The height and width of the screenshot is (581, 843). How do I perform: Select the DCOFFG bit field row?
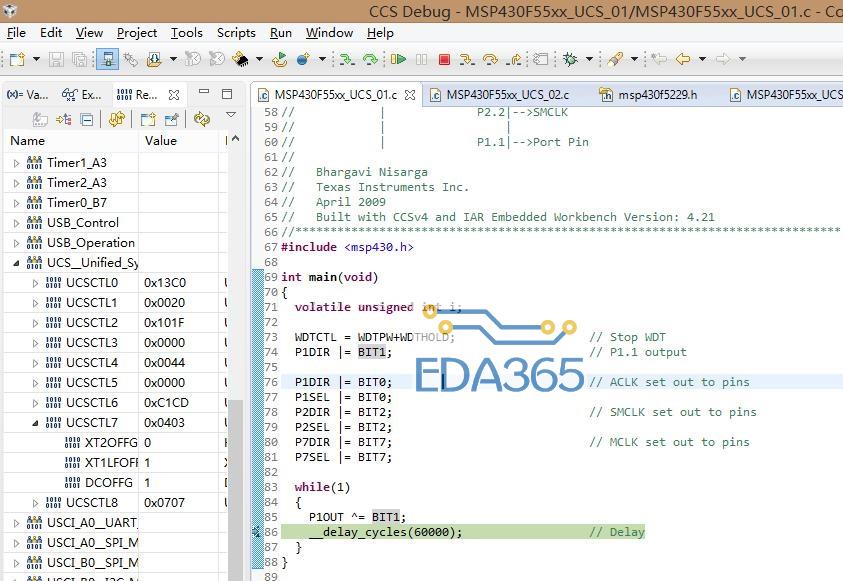(110, 482)
